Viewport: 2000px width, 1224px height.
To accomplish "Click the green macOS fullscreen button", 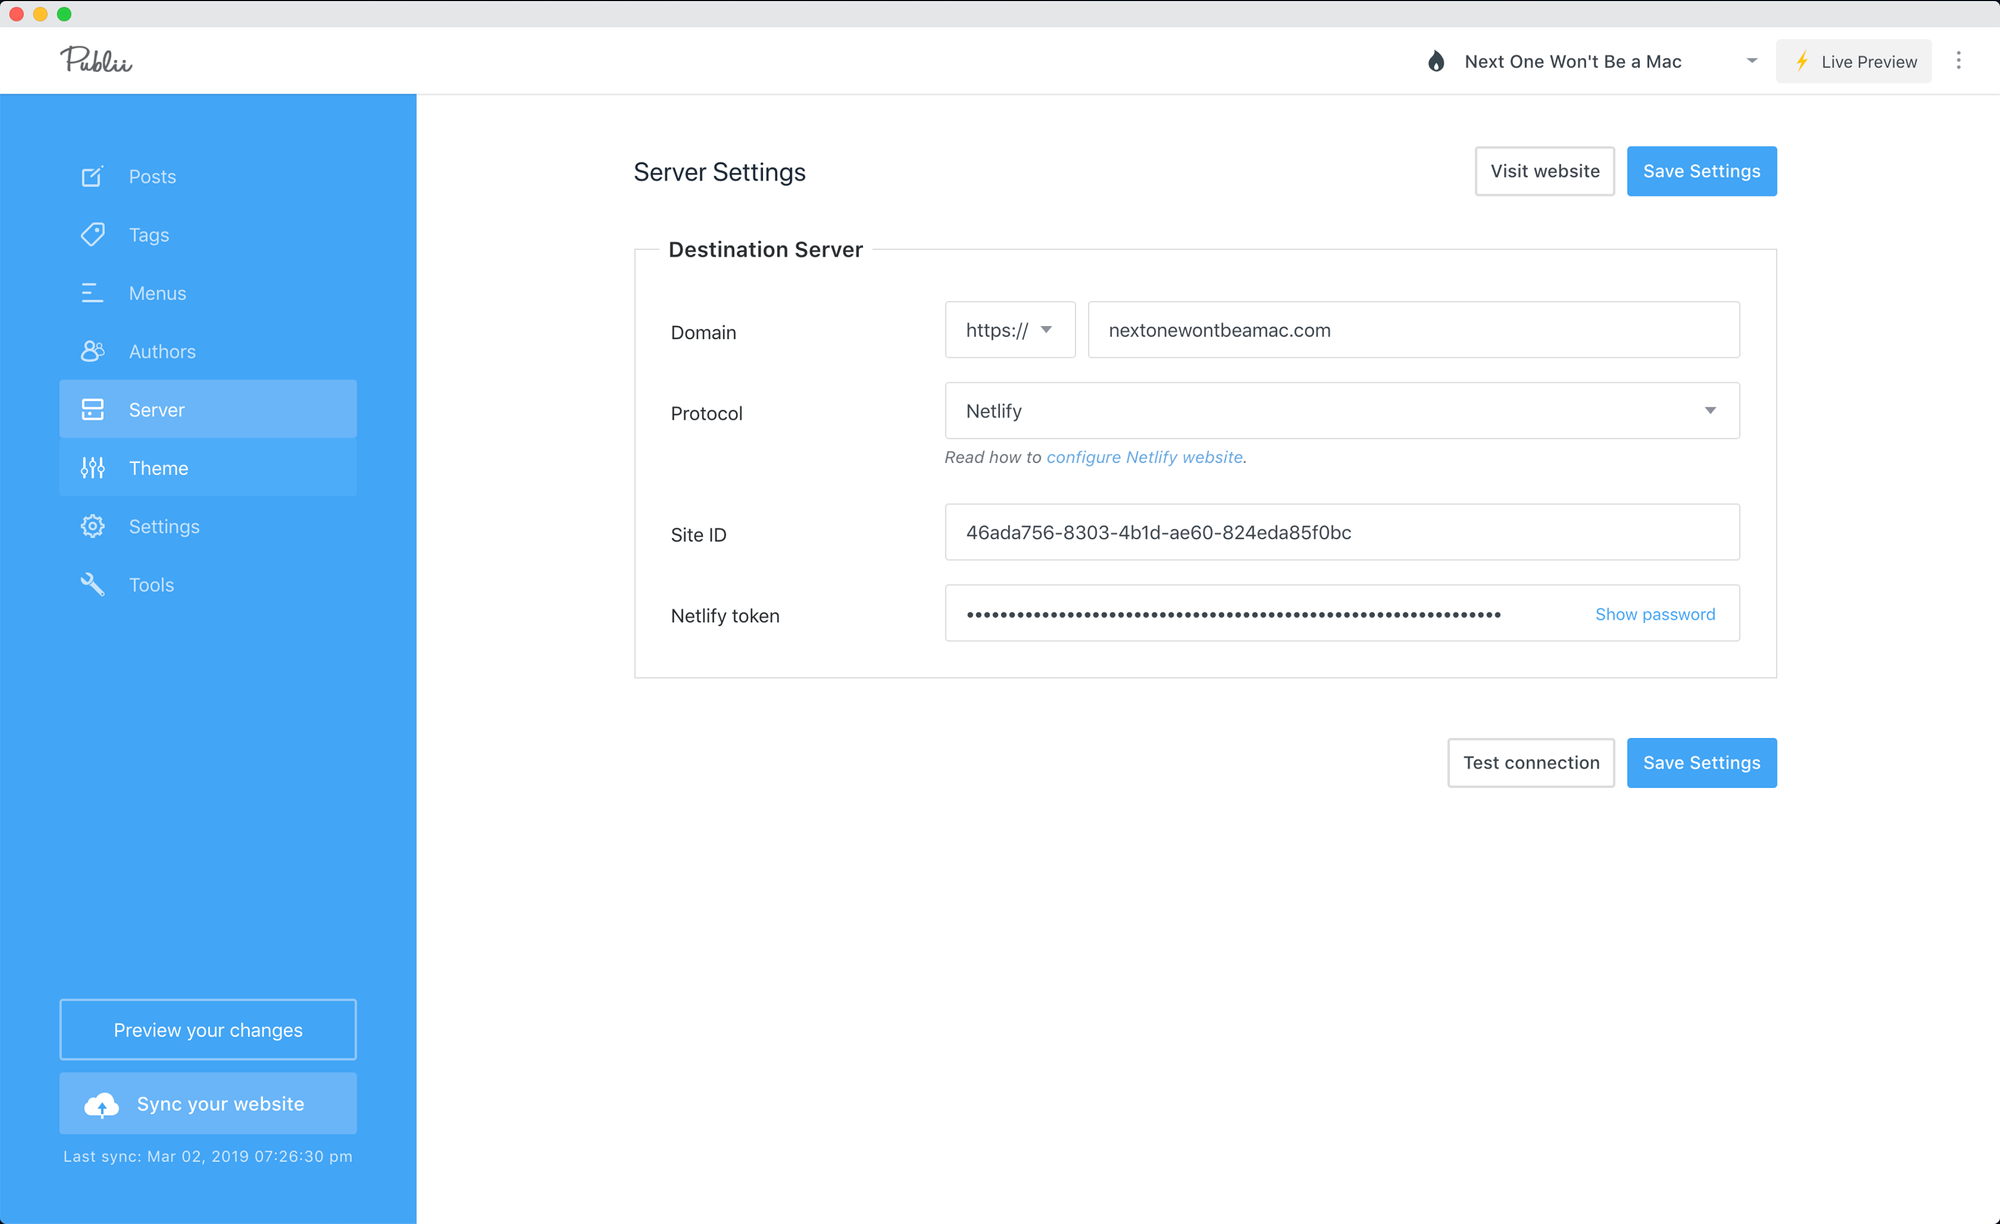I will coord(64,14).
